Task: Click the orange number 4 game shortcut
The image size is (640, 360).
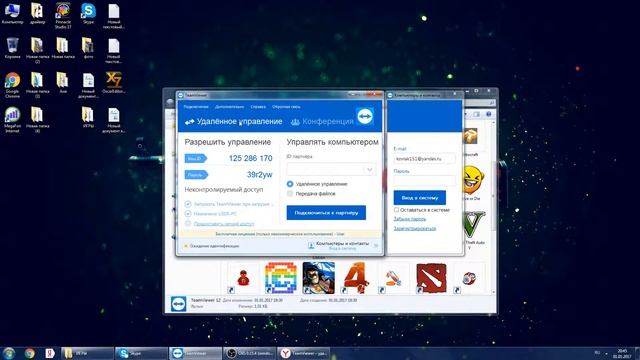Action: pyautogui.click(x=356, y=278)
